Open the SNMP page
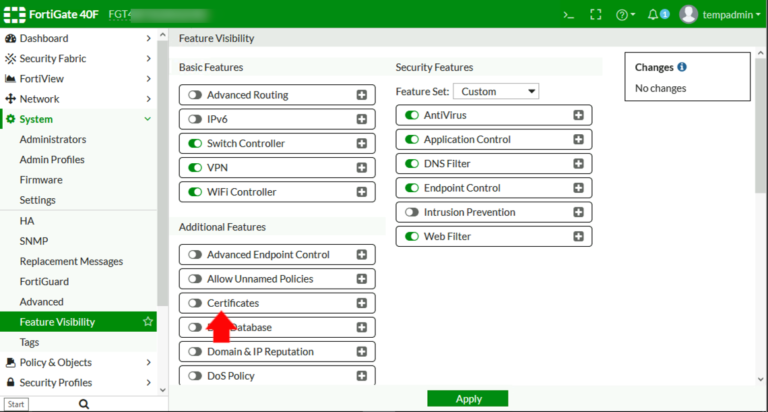The width and height of the screenshot is (768, 412). point(34,241)
